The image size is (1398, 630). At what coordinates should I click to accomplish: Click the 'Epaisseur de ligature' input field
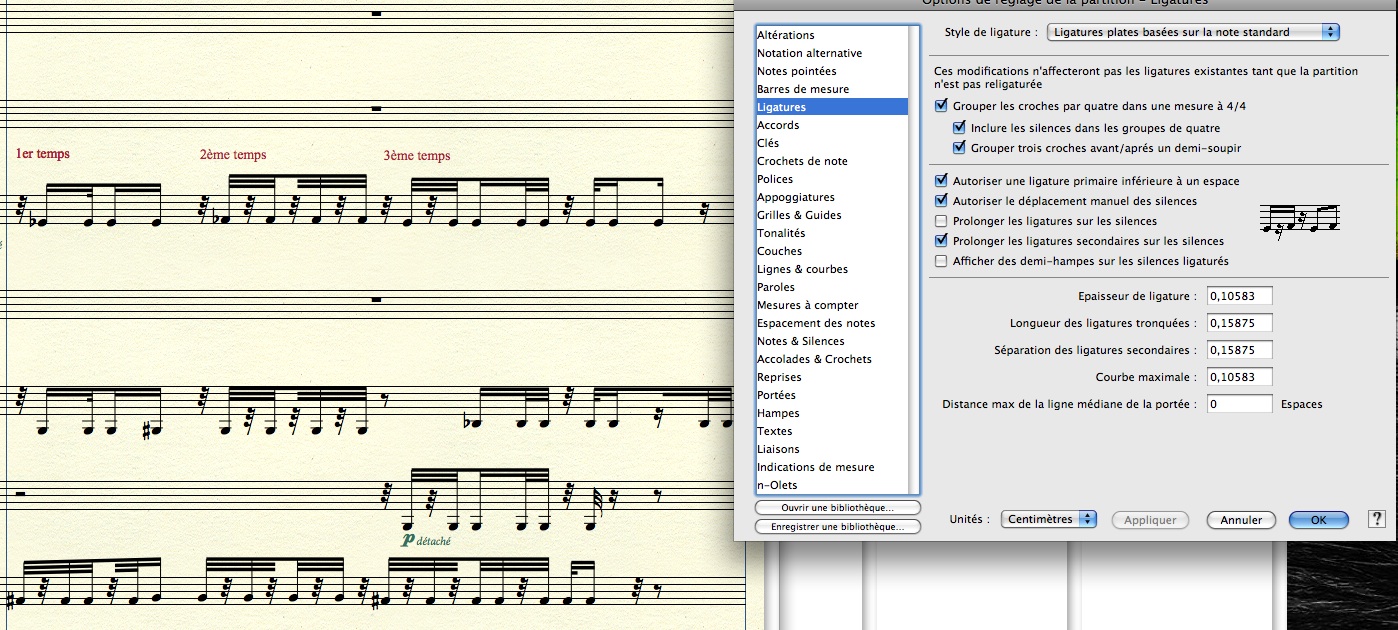click(x=1238, y=296)
